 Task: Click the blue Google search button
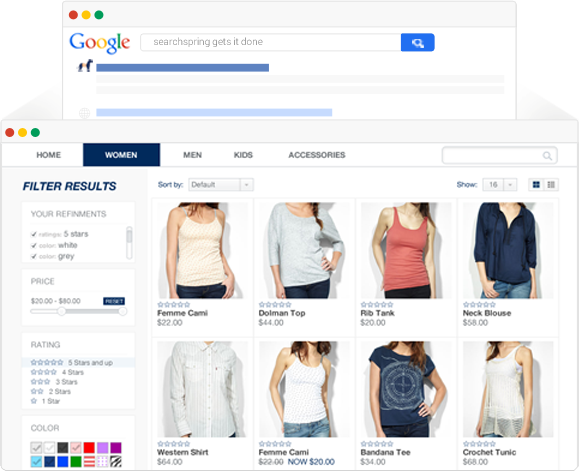(x=417, y=42)
